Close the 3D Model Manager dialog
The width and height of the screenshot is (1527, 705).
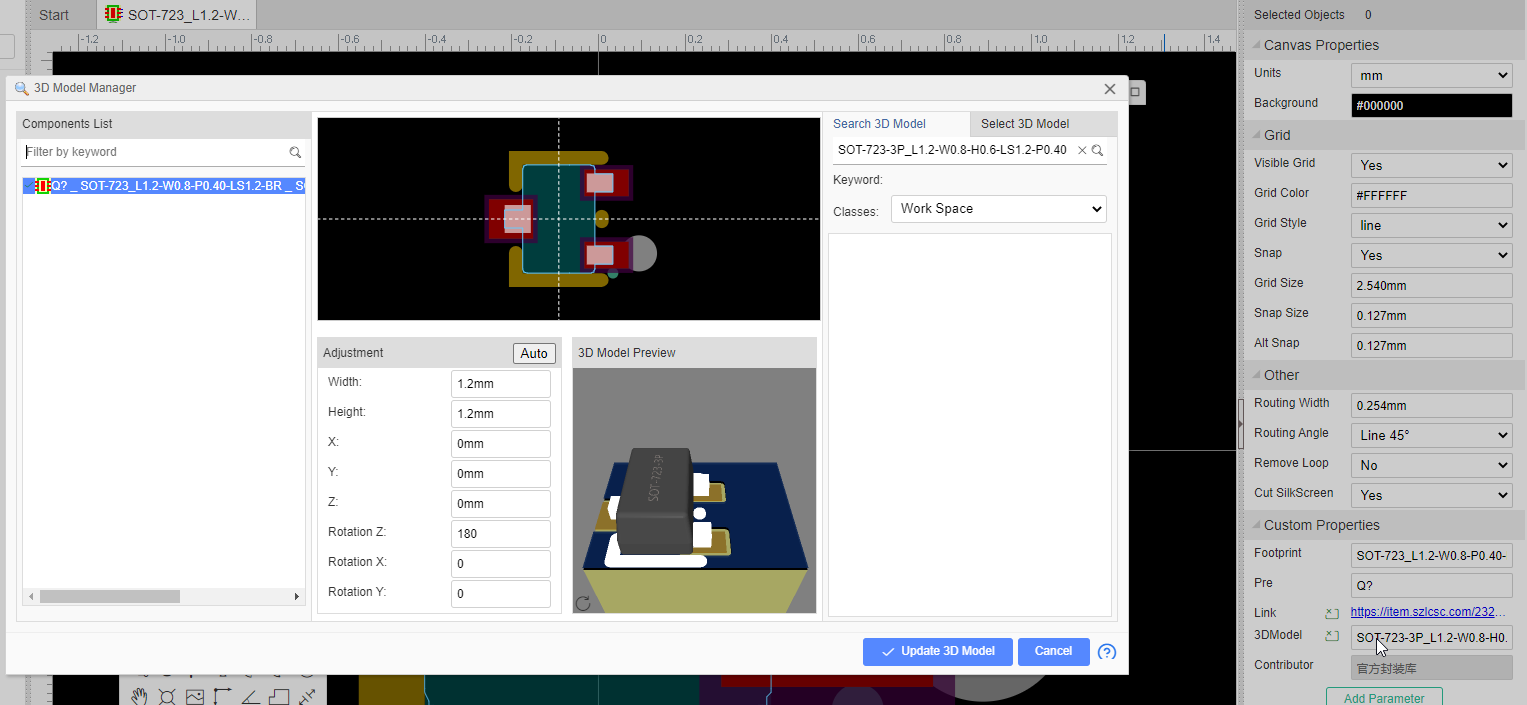click(x=1109, y=89)
